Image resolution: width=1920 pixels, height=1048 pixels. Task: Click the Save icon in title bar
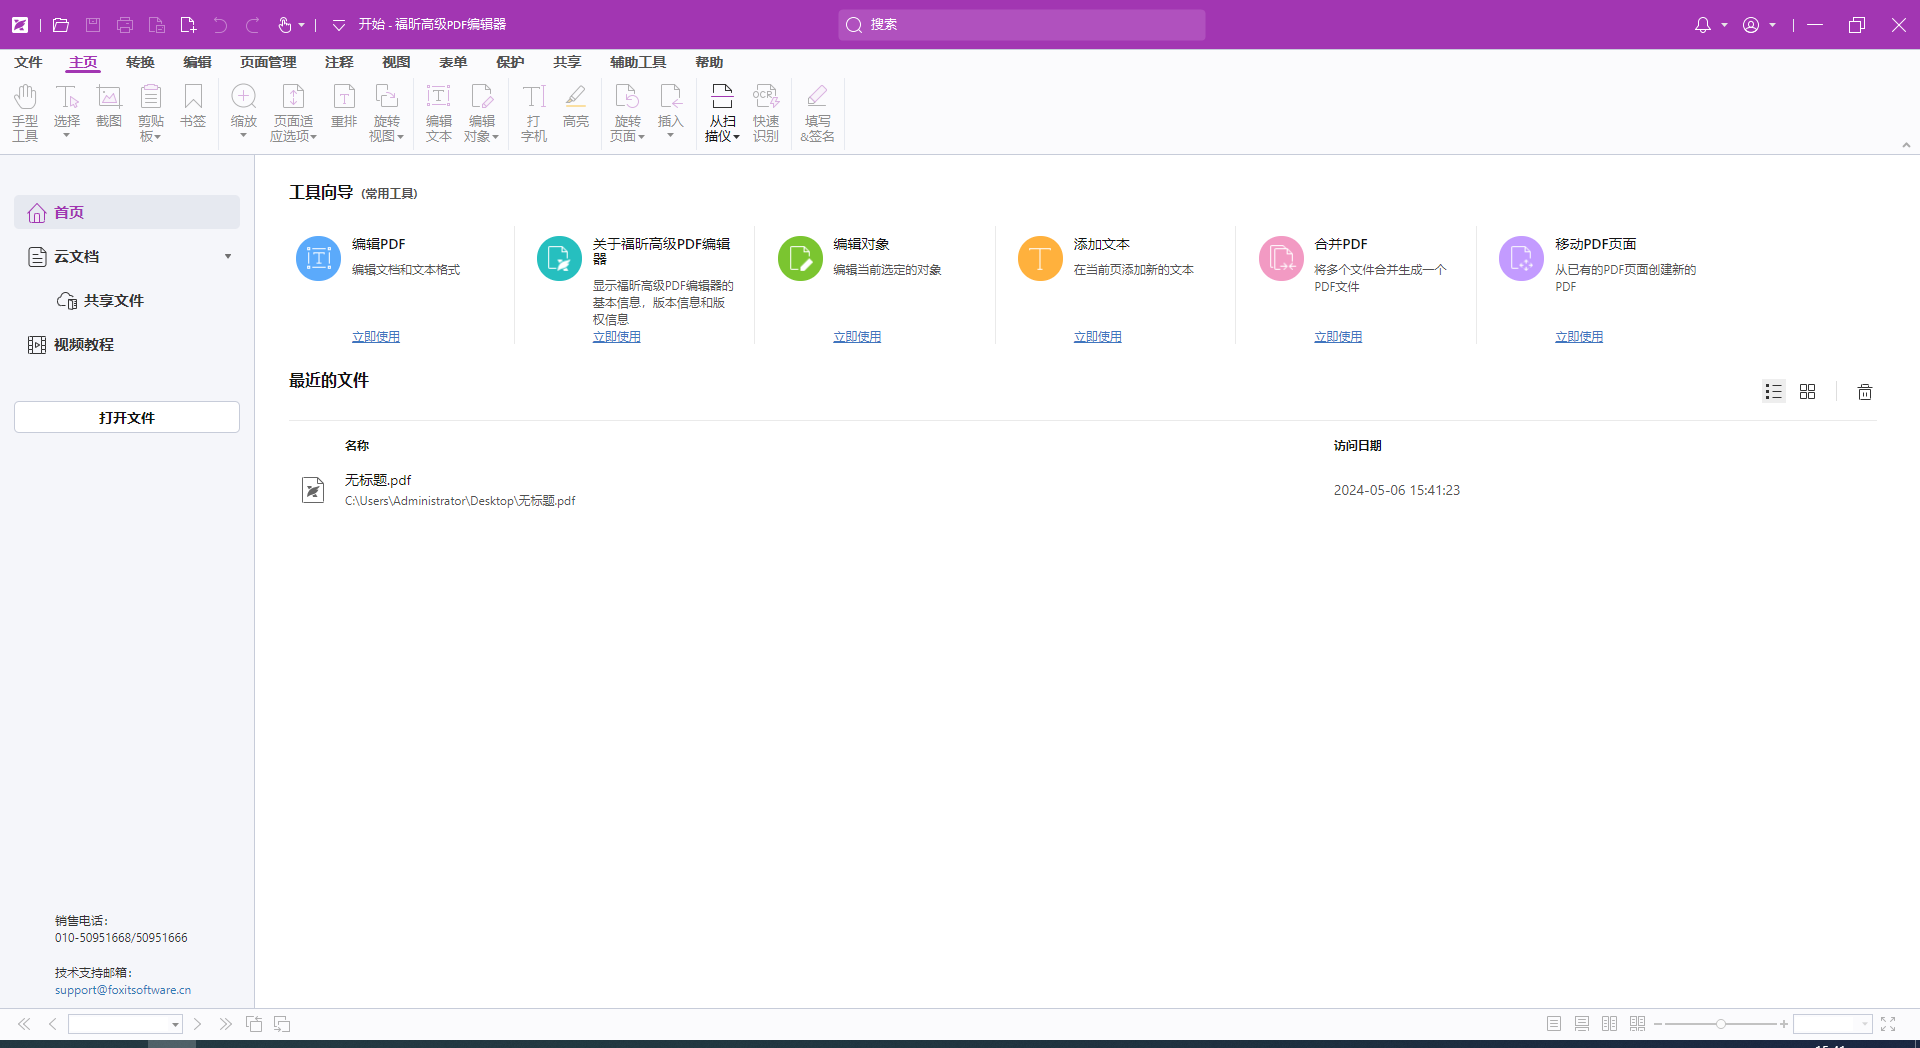click(93, 25)
